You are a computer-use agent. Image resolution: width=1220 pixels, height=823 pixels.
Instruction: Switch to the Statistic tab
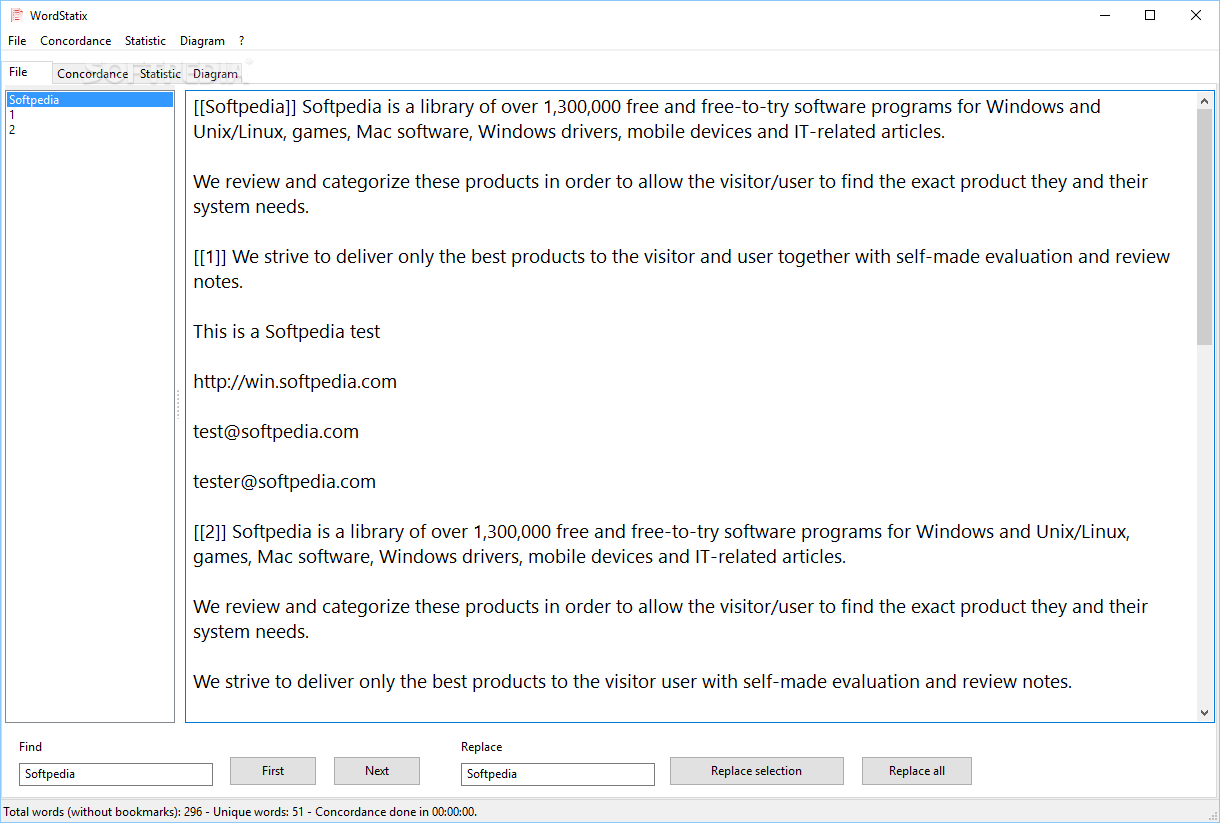160,74
